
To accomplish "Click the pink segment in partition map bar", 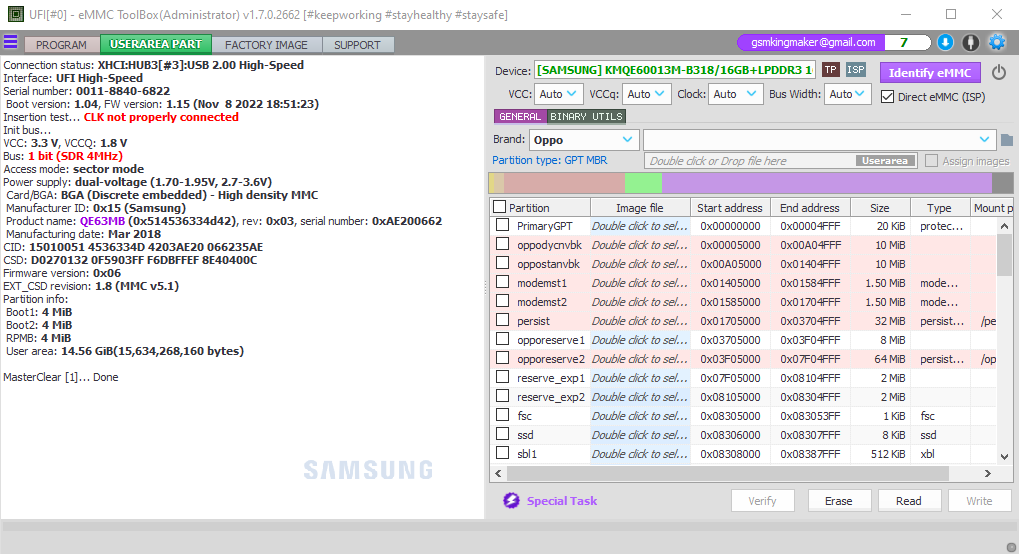I will (x=564, y=183).
